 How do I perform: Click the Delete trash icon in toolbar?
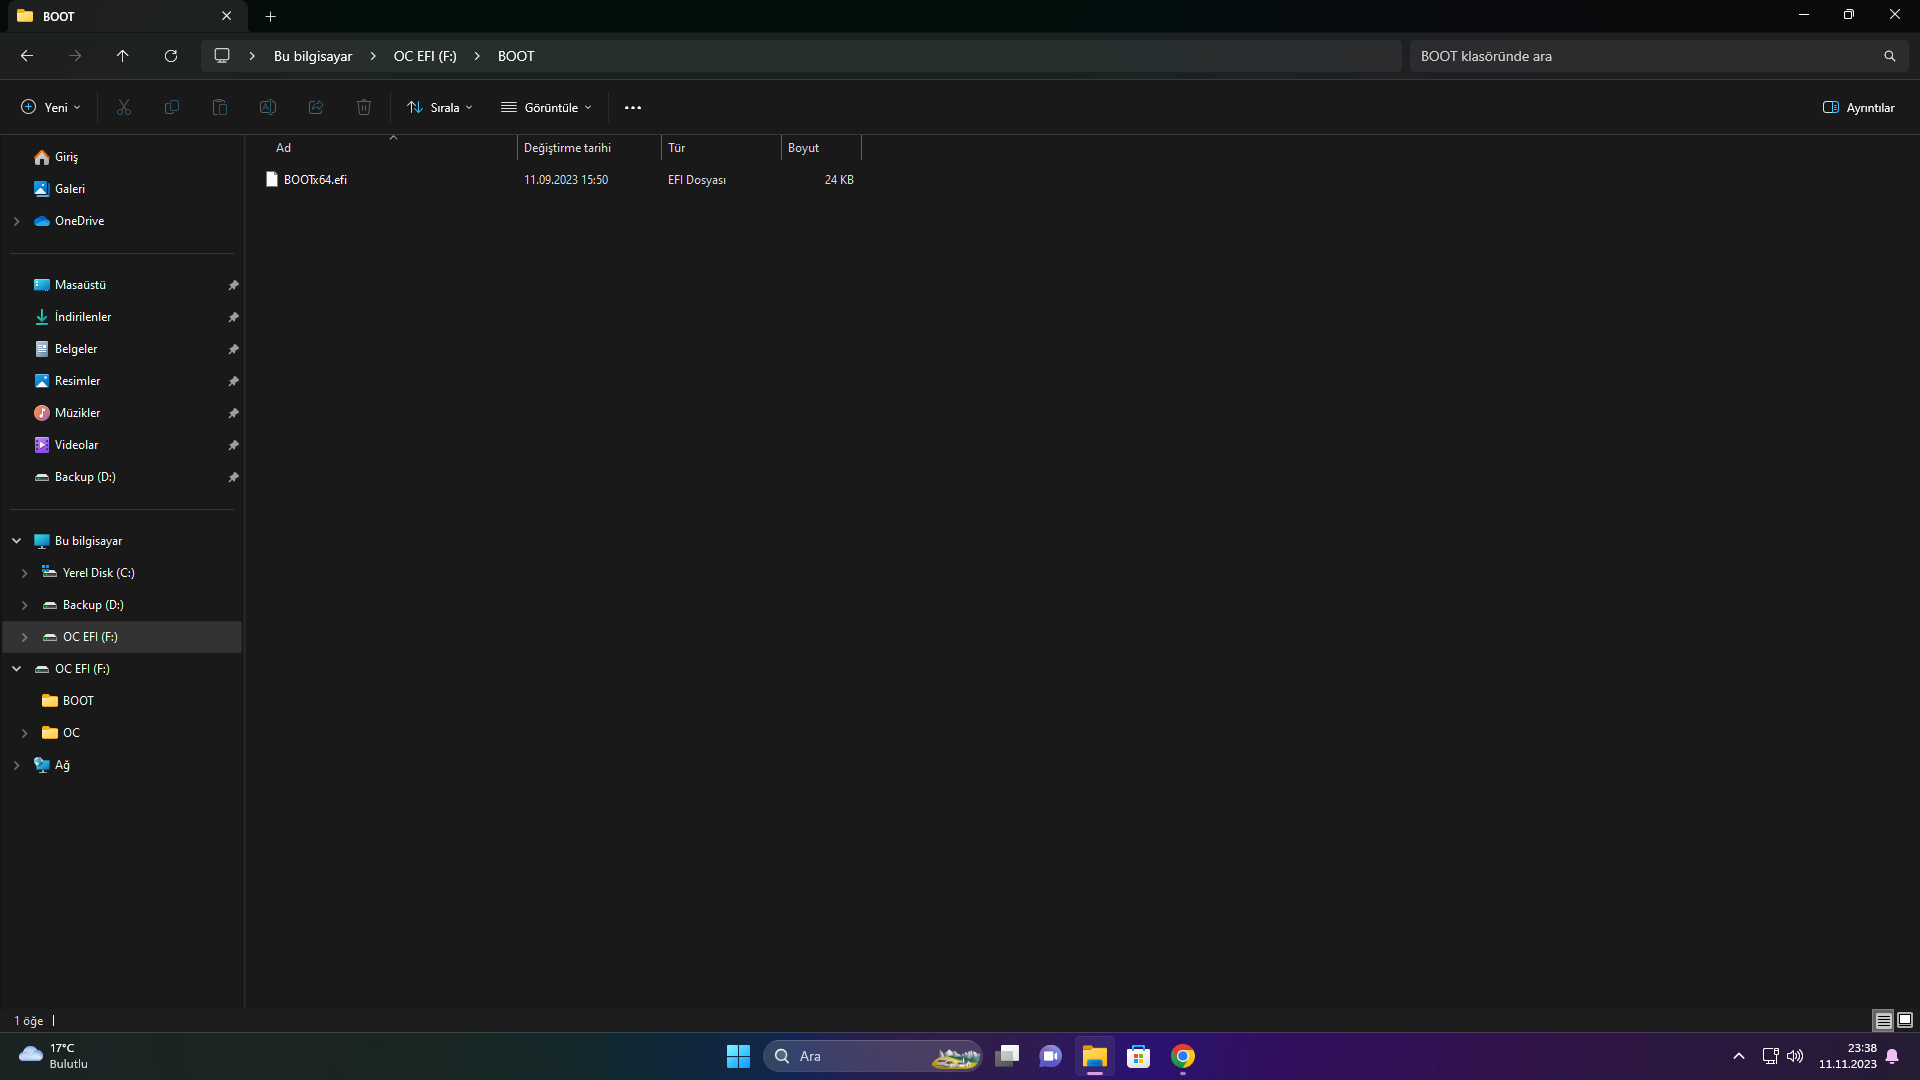click(x=364, y=107)
